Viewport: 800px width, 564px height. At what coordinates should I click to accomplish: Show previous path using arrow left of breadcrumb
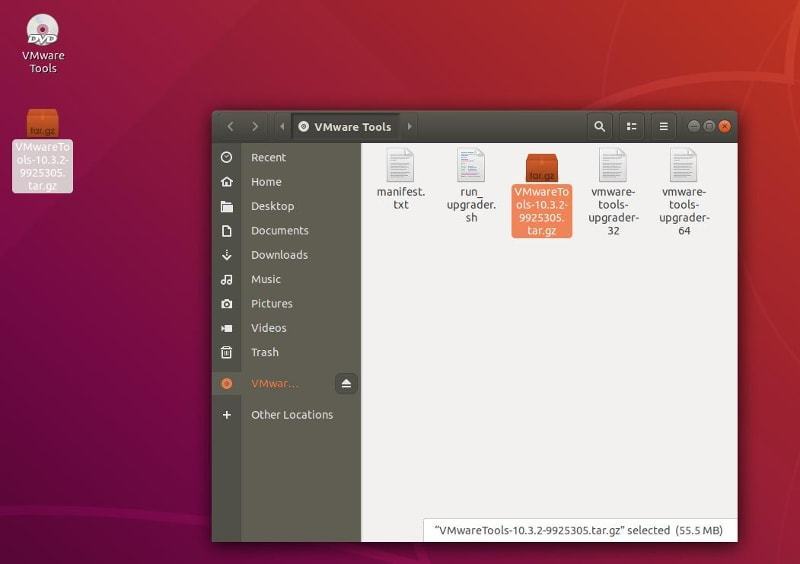pos(281,127)
